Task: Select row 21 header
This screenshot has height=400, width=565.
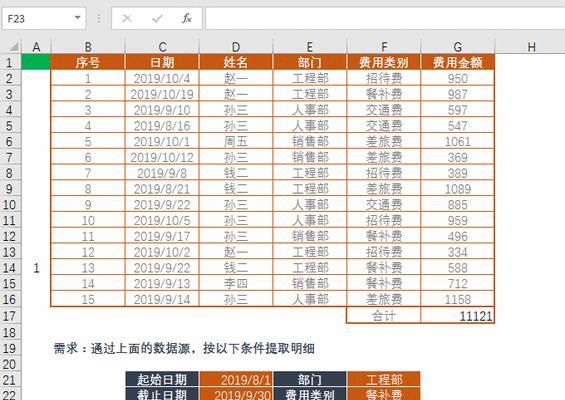Action: 10,380
